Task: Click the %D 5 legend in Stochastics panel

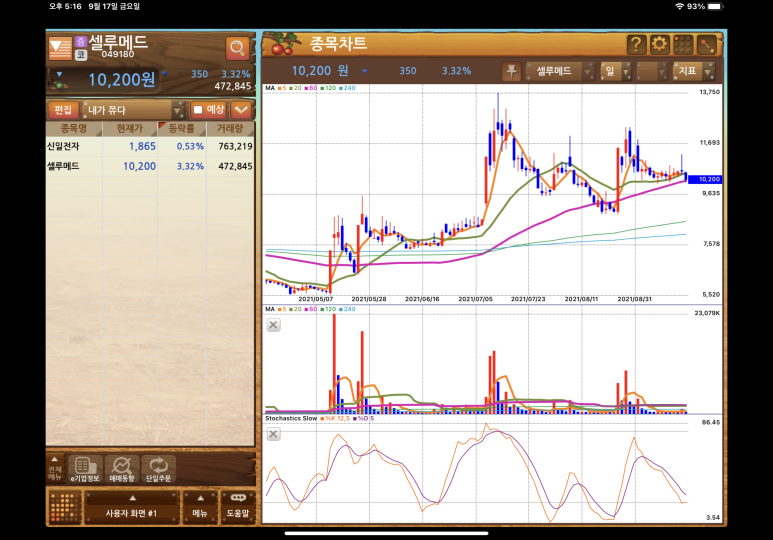Action: click(364, 418)
